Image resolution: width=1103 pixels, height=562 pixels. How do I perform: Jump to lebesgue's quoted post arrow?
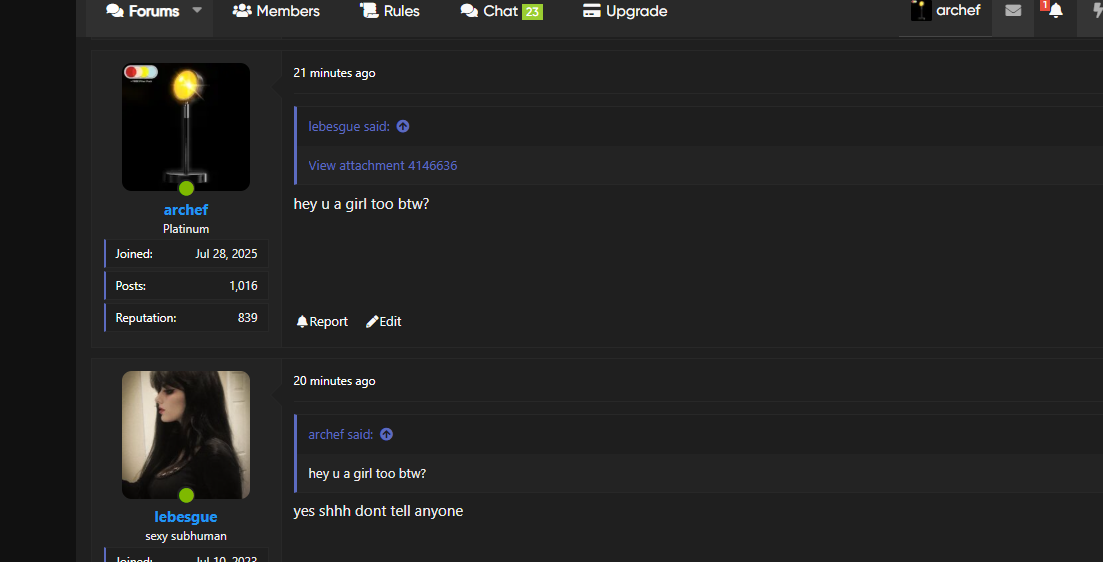pos(403,127)
